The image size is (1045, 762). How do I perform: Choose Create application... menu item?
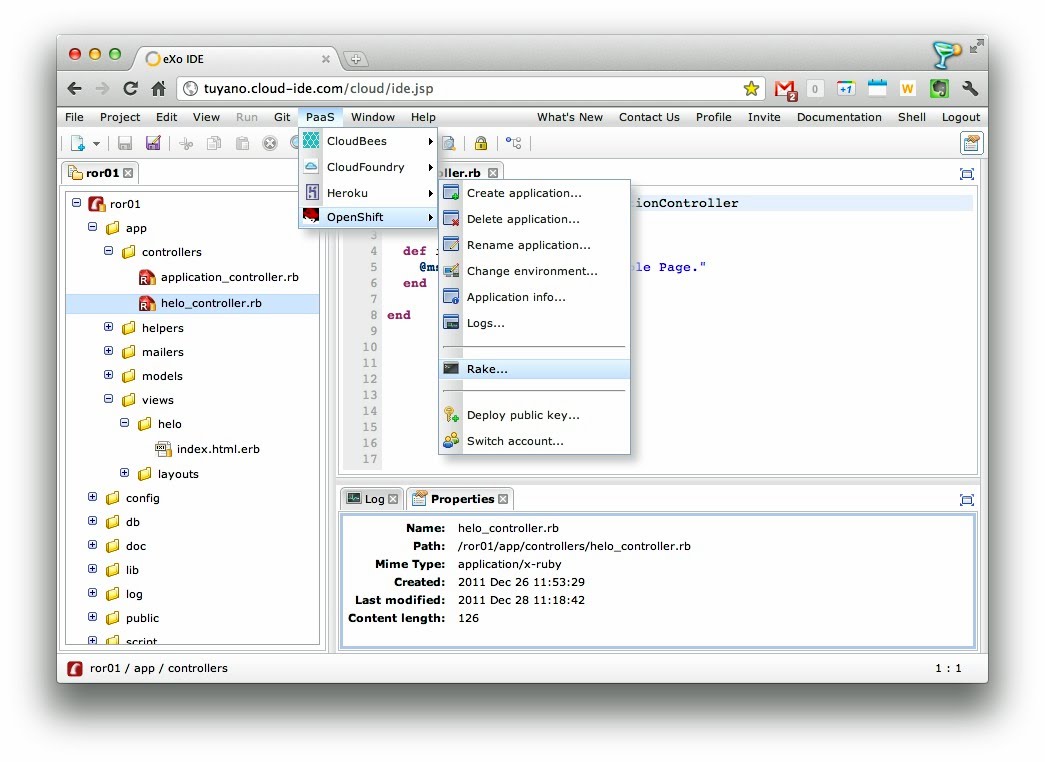tap(534, 193)
